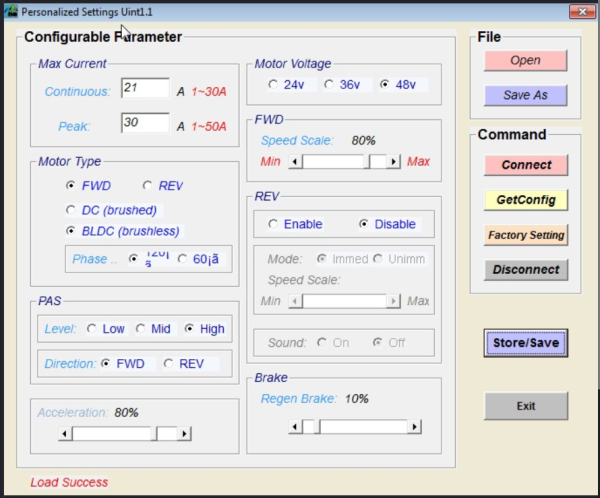Click the FWD Speed Scale left arrow
Screen dimensions: 600x498
click(295, 162)
